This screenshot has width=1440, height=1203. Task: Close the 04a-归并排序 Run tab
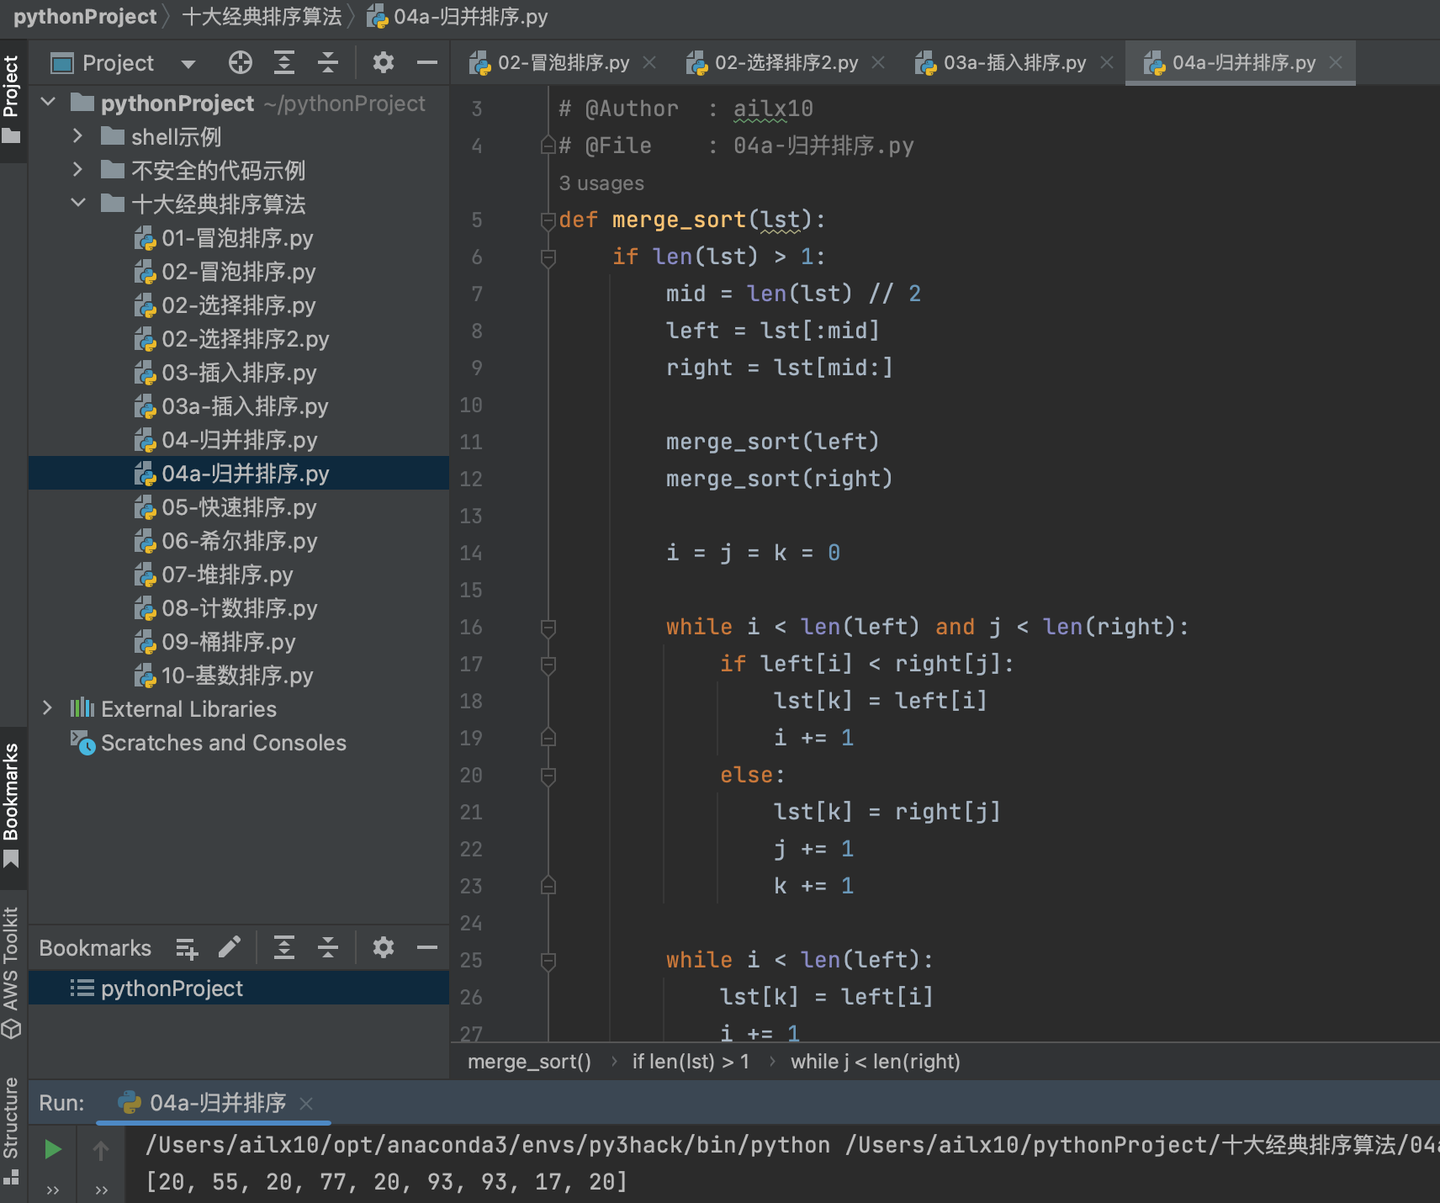306,1103
